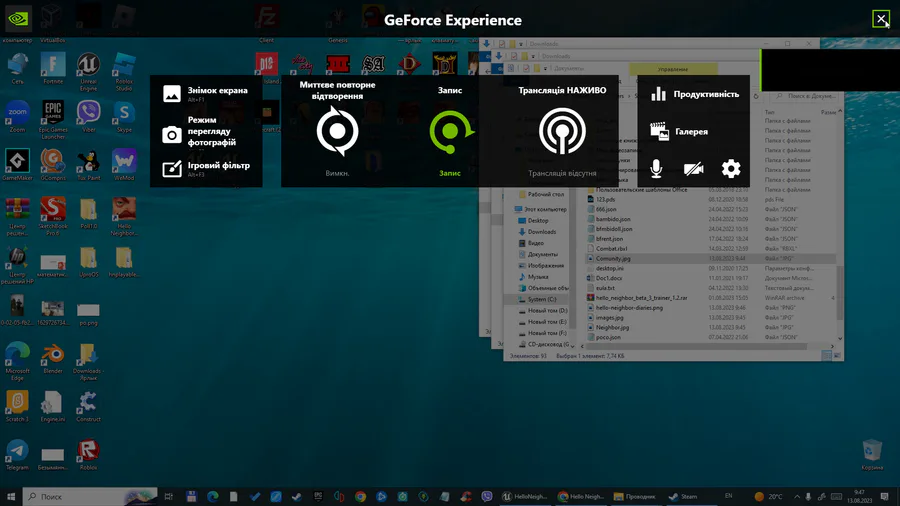The height and width of the screenshot is (506, 900).
Task: Open the overlay settings gear
Action: (x=731, y=169)
